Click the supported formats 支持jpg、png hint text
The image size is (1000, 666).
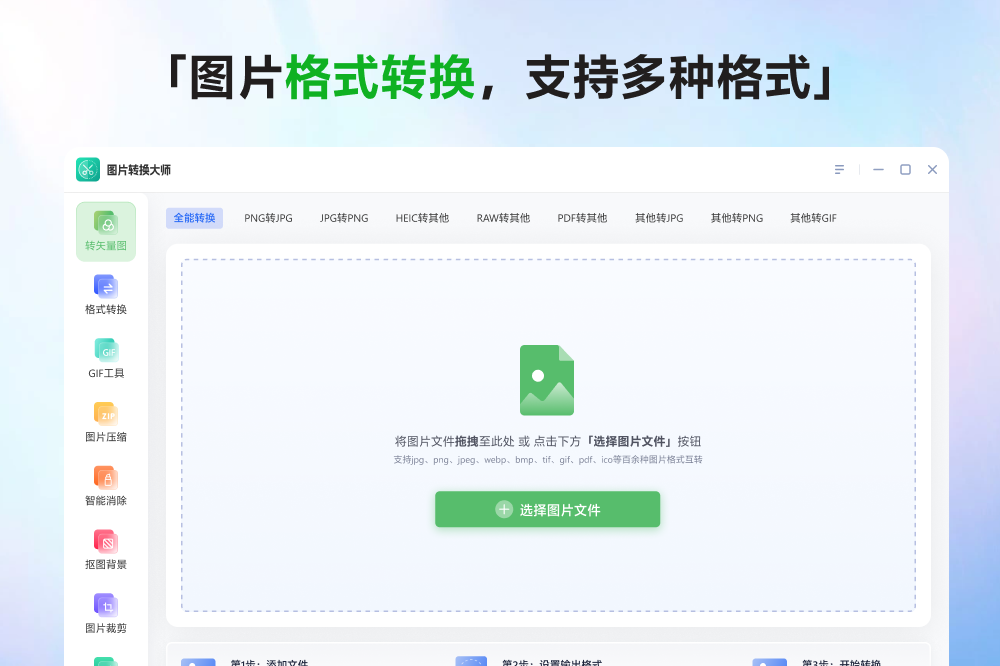[547, 459]
